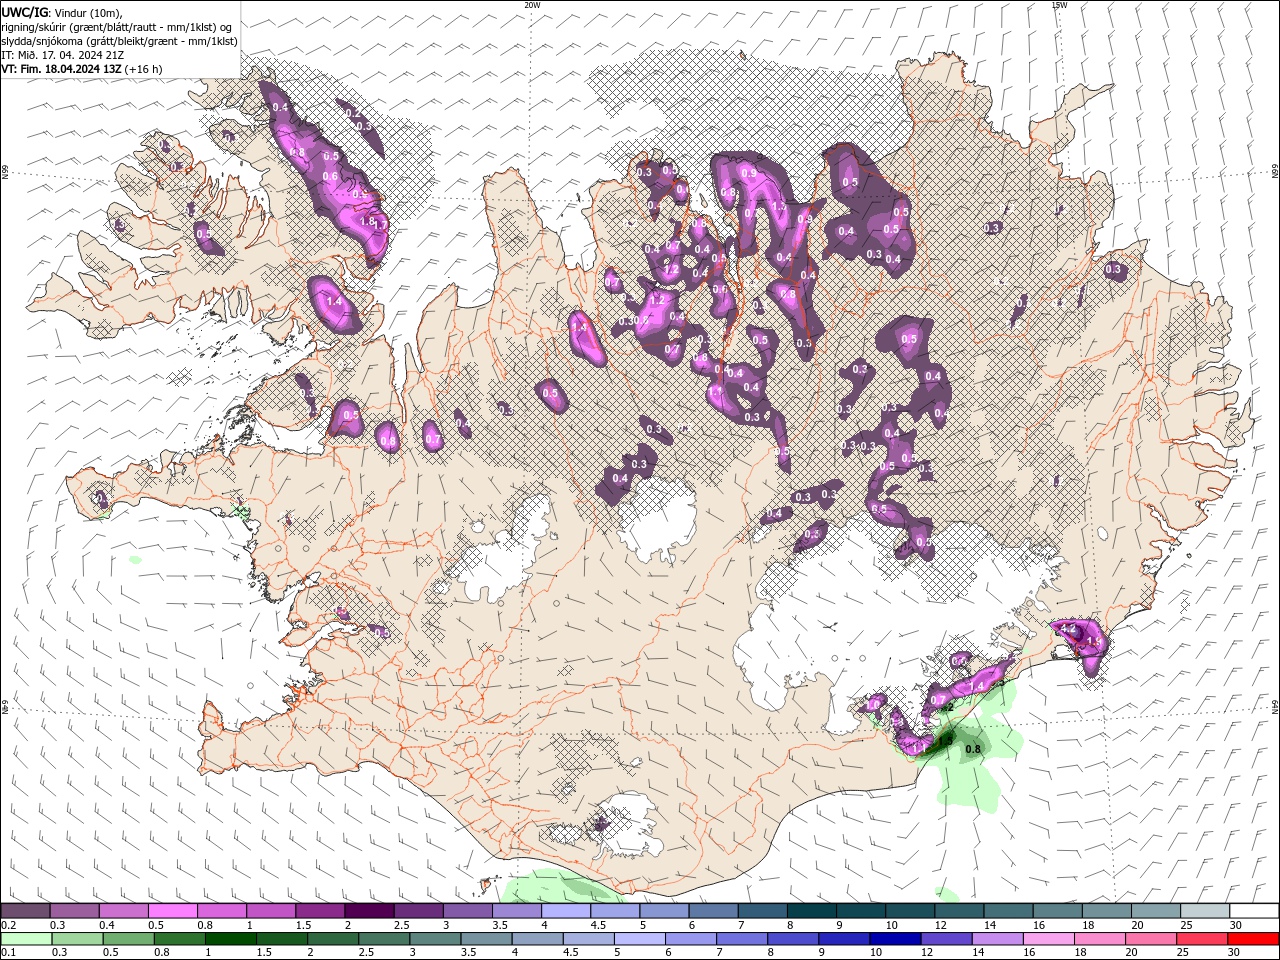Pick the 25–30 light grey snow-scale swatch
This screenshot has height=960, width=1280.
(1206, 911)
